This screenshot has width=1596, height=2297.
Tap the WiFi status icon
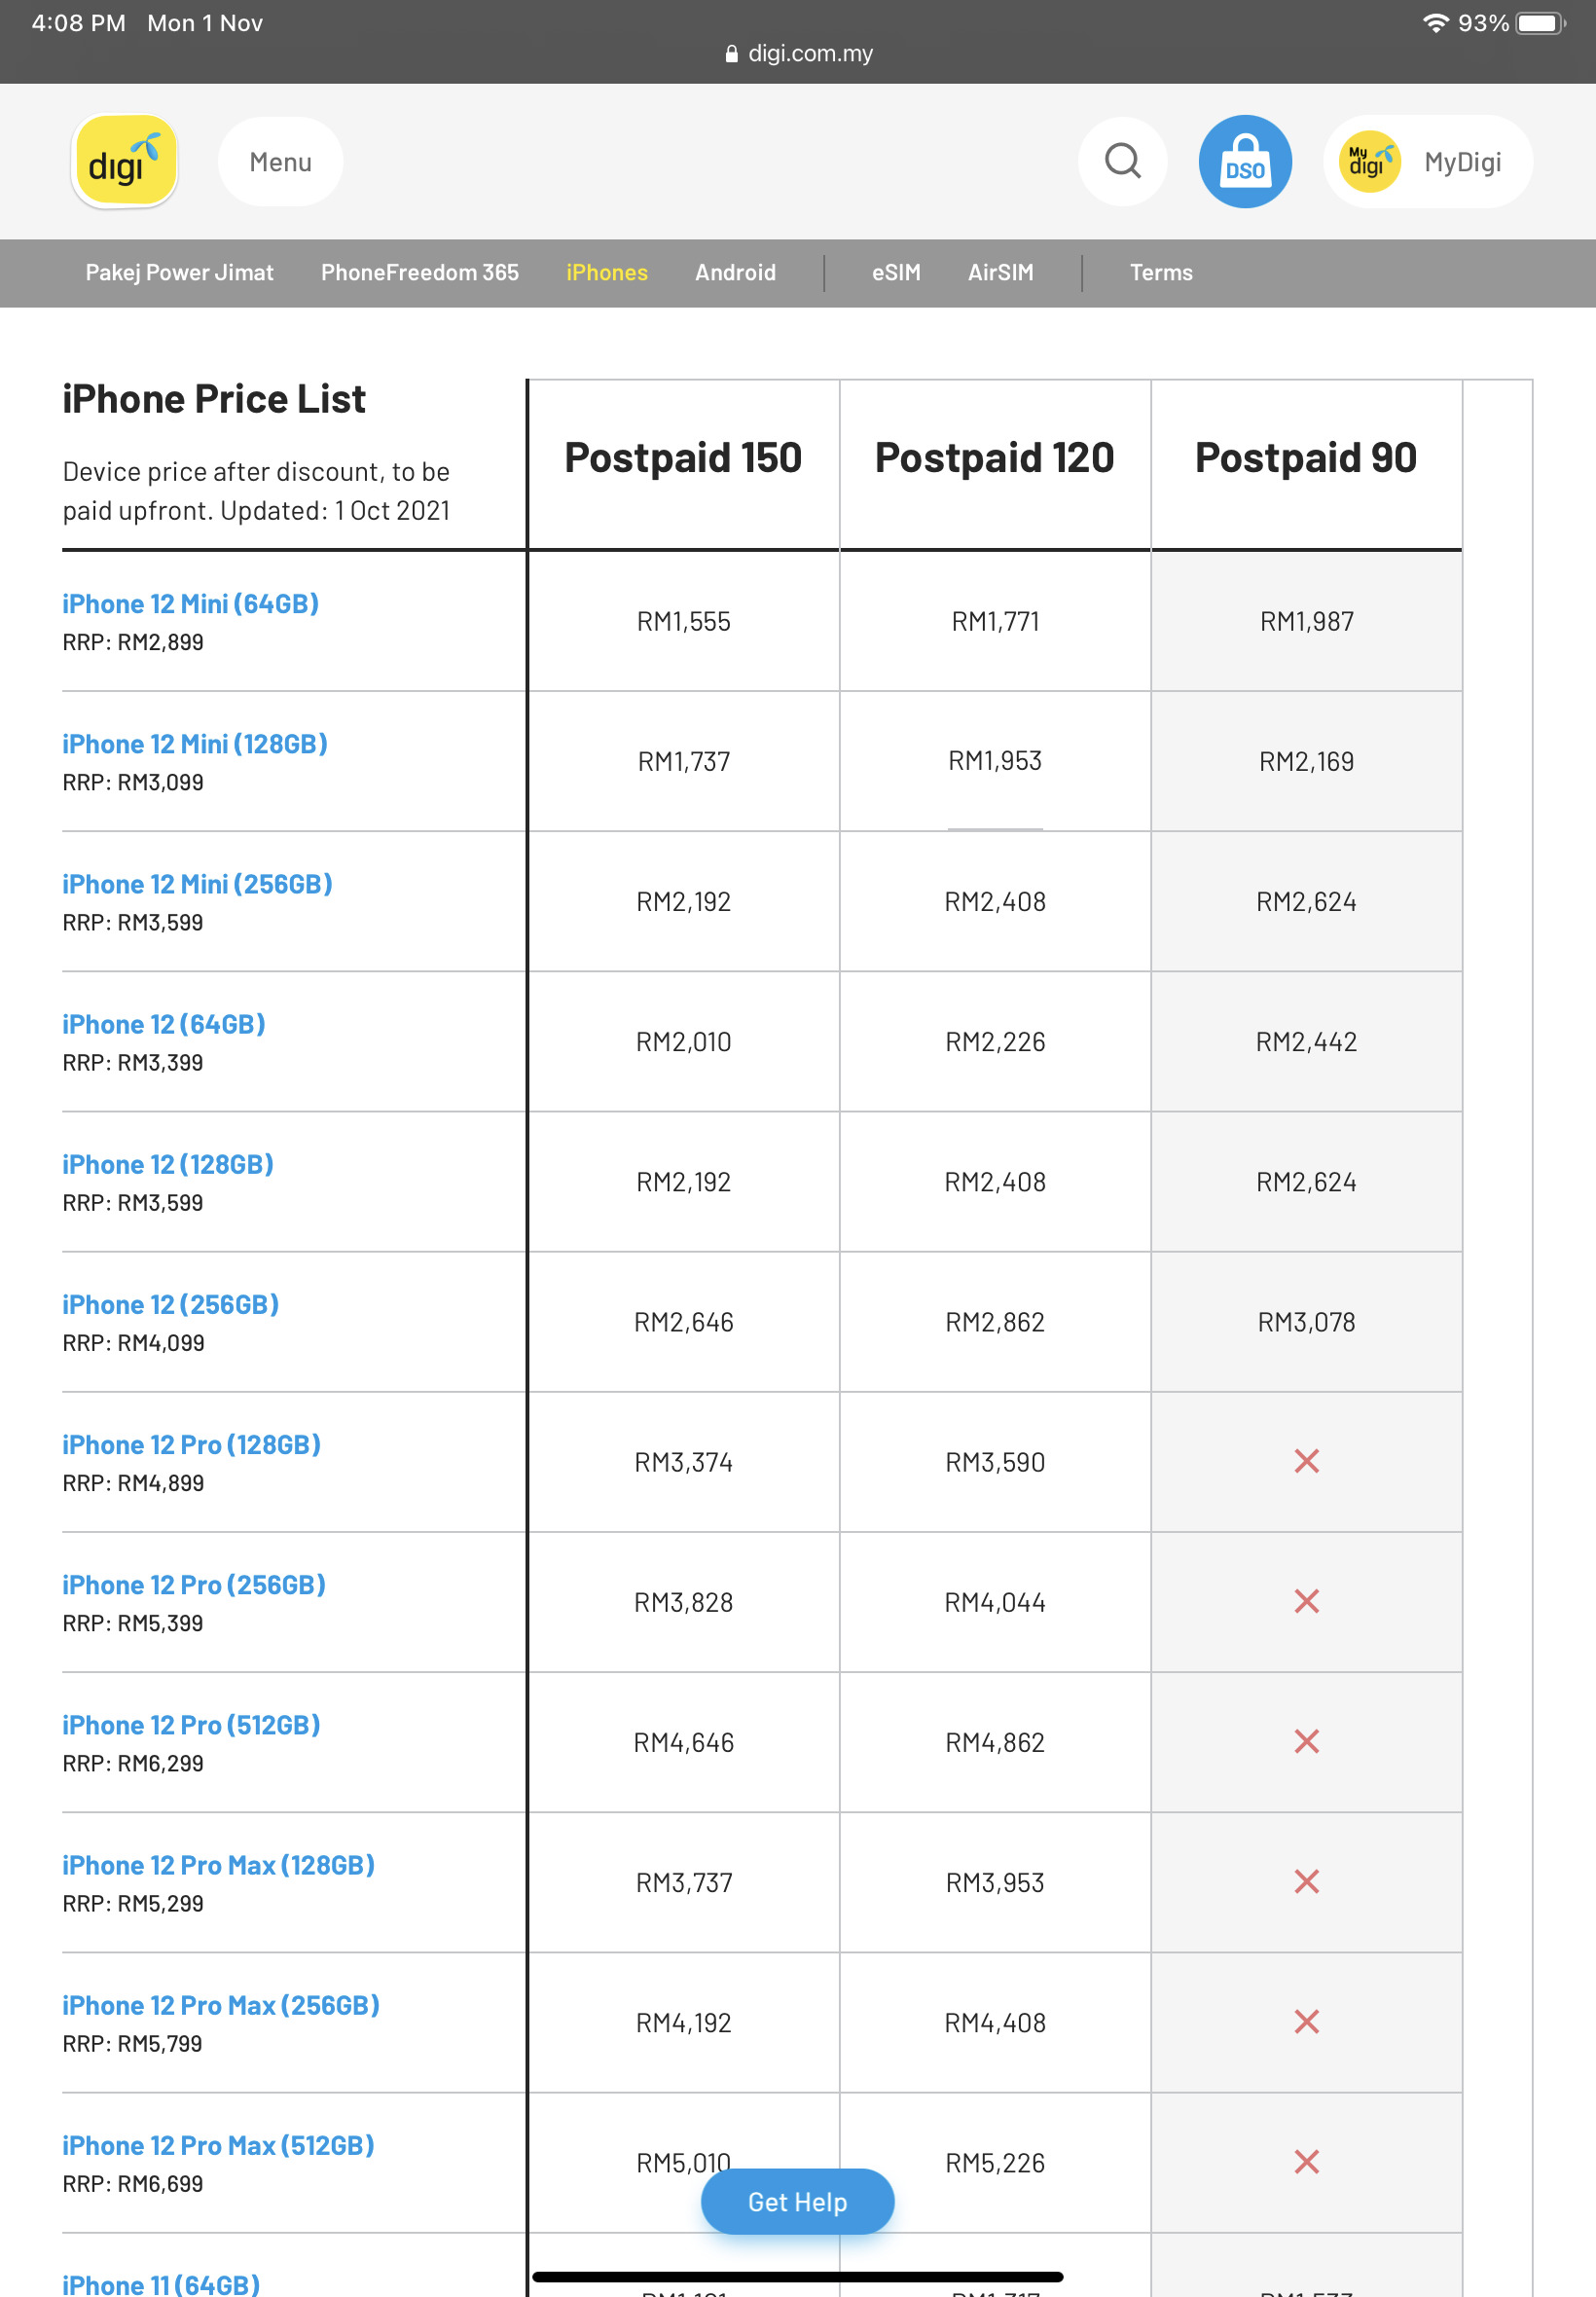coord(1435,23)
